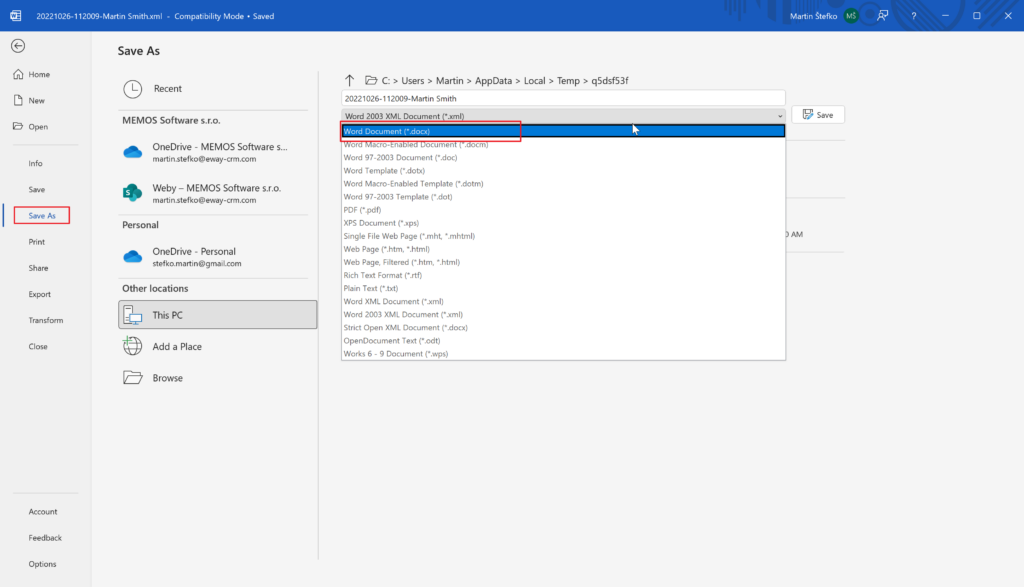Viewport: 1024px width, 587px height.
Task: Choose Single File Web Page option
Action: click(563, 236)
